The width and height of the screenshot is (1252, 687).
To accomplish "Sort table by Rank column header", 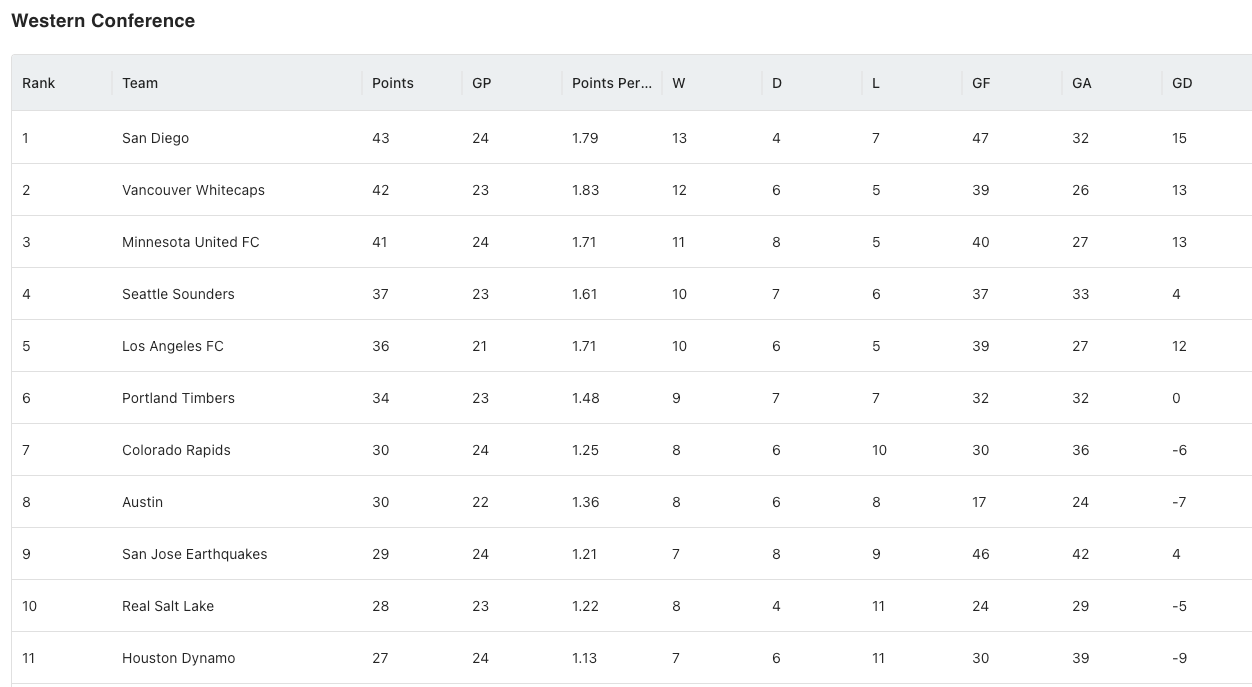I will point(39,83).
